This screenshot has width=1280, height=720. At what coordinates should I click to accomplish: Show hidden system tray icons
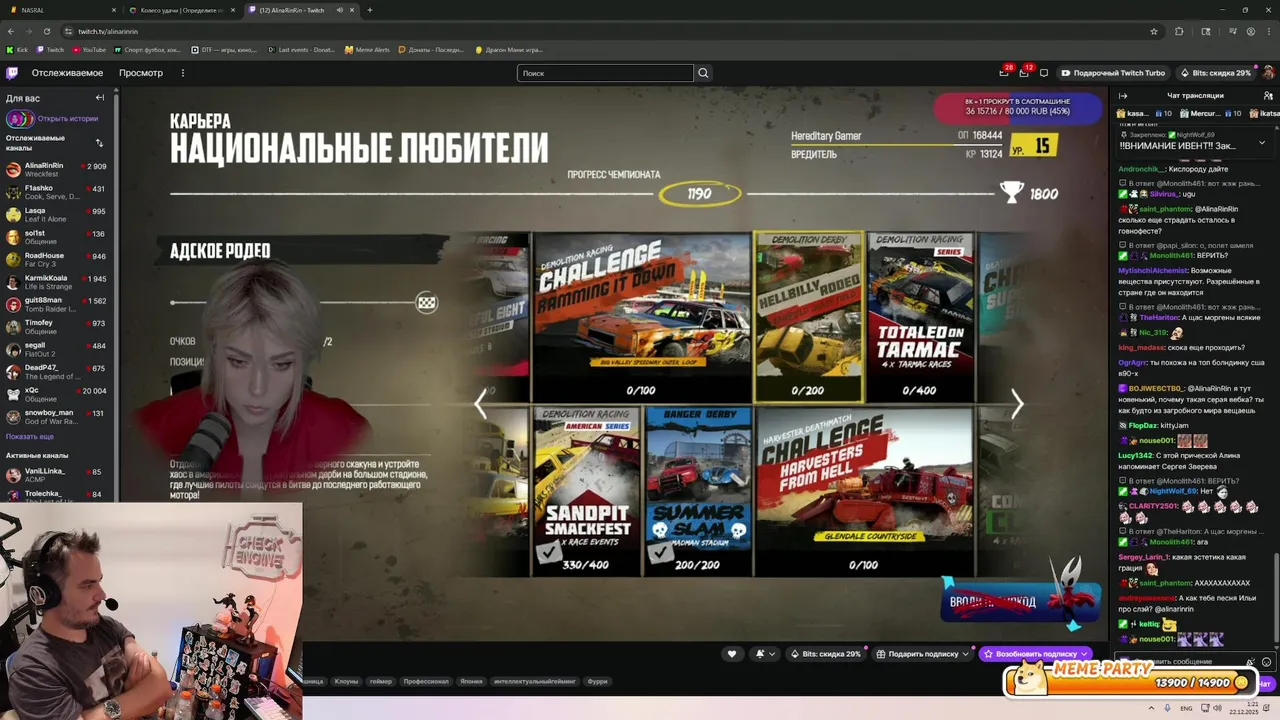tap(1152, 708)
